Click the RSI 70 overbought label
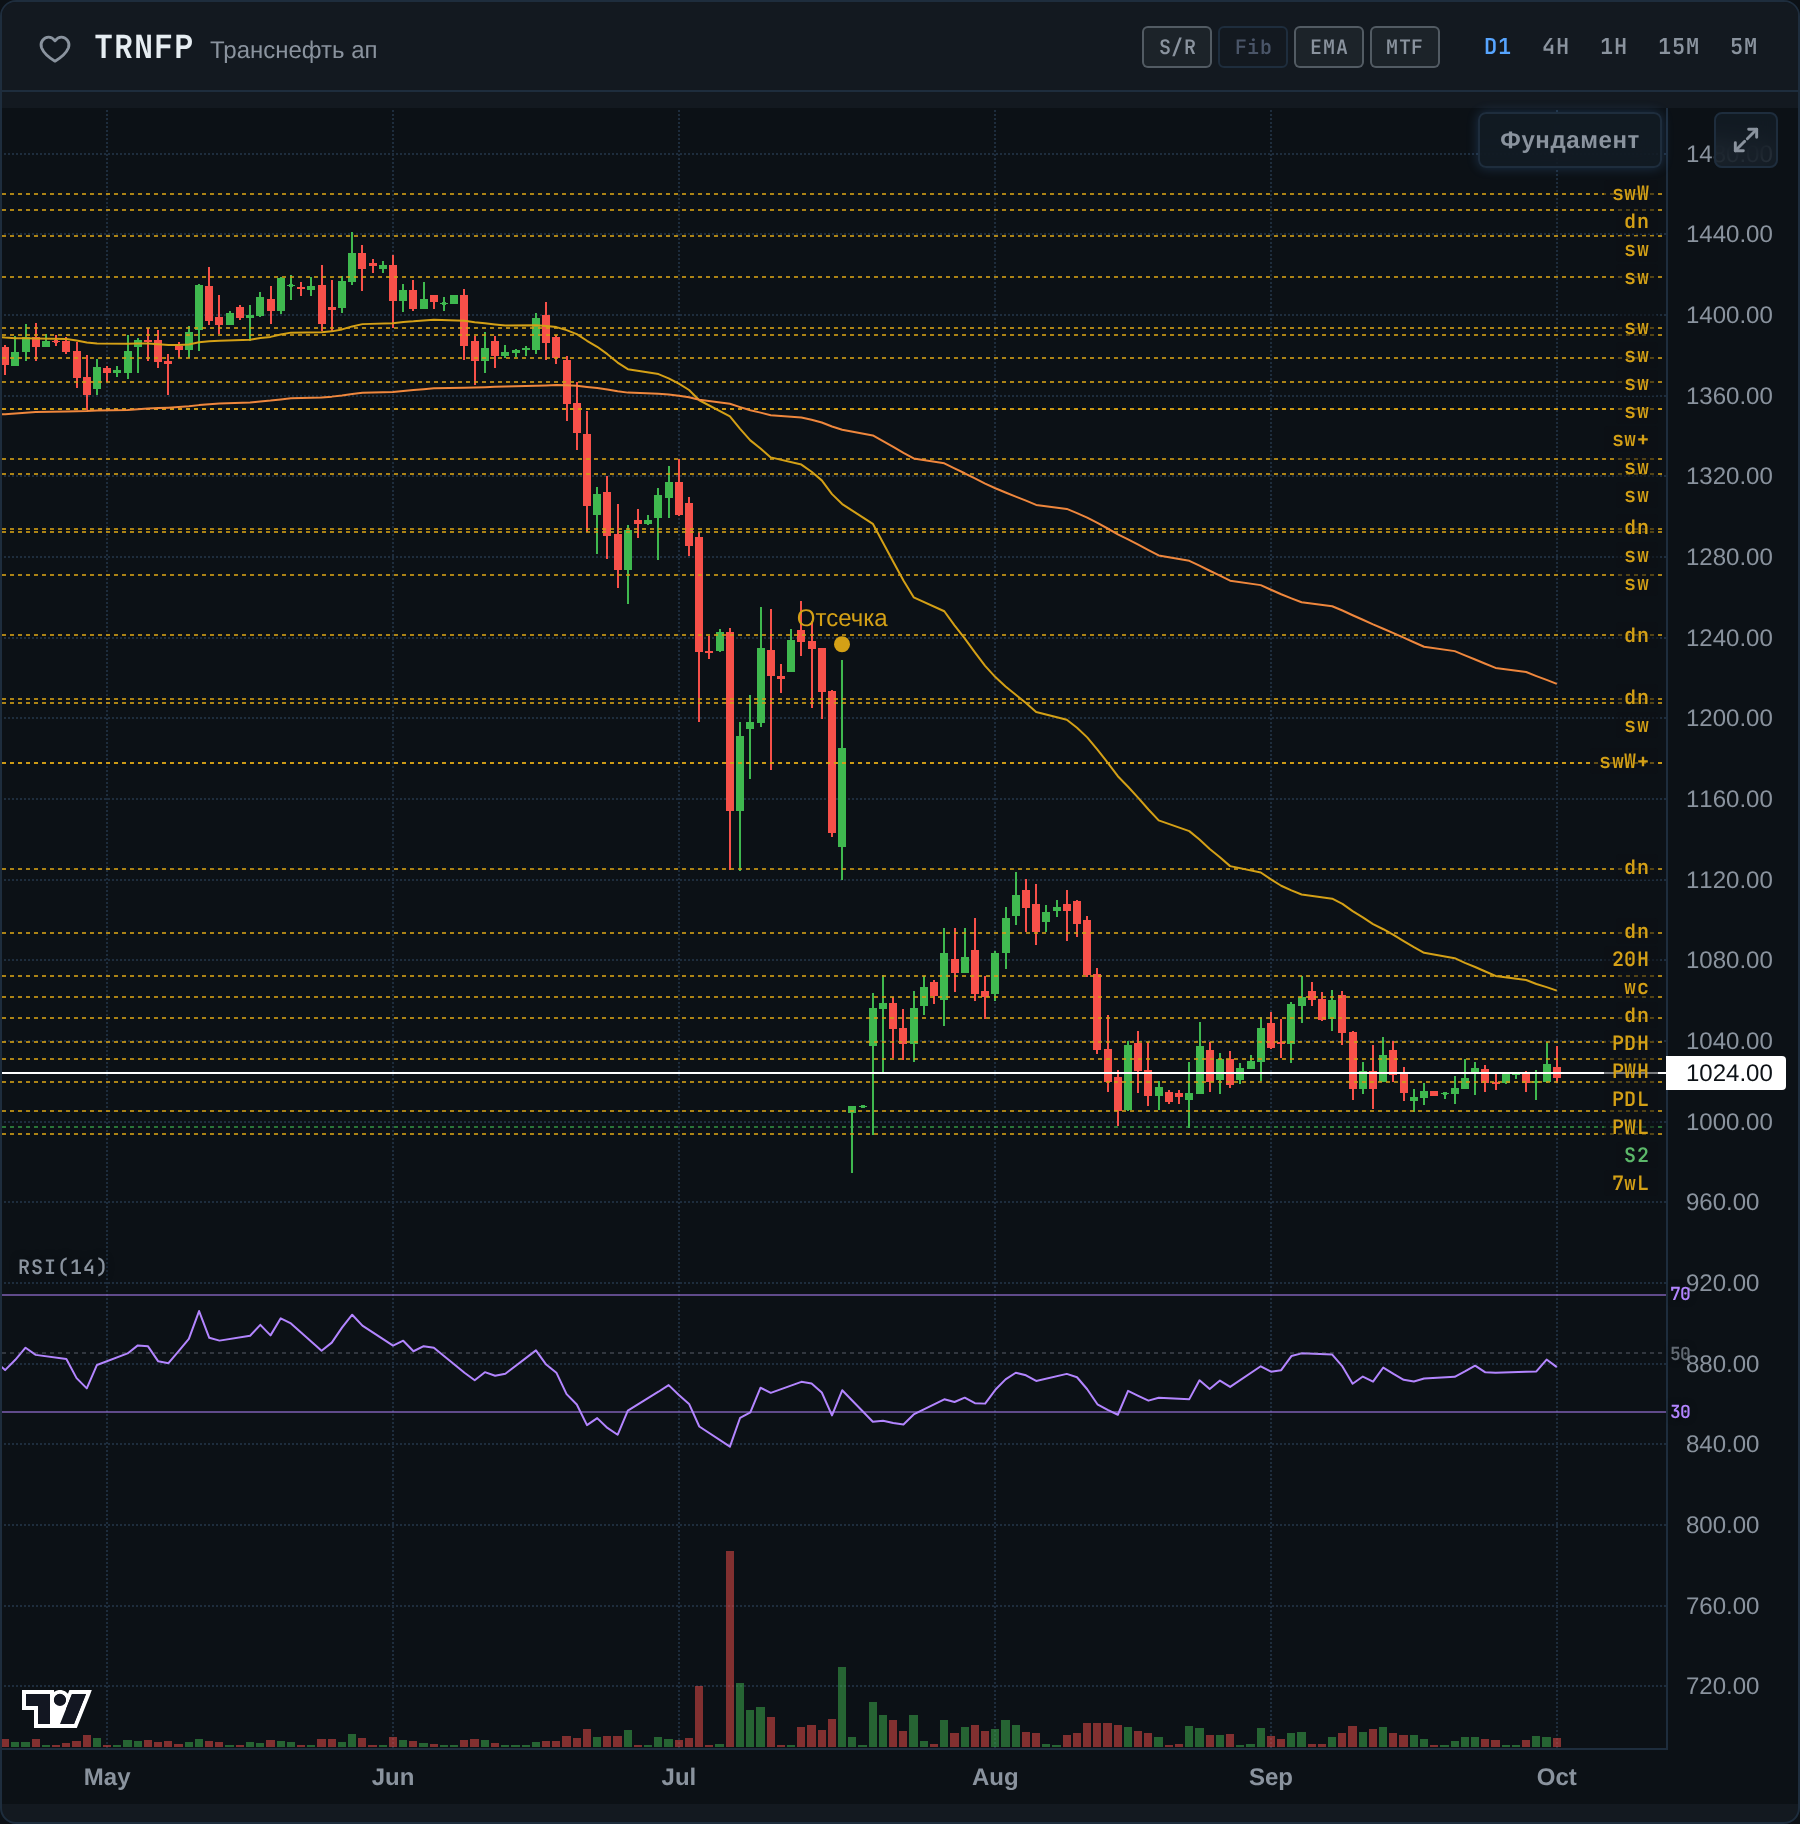This screenshot has height=1824, width=1800. coord(1680,1294)
